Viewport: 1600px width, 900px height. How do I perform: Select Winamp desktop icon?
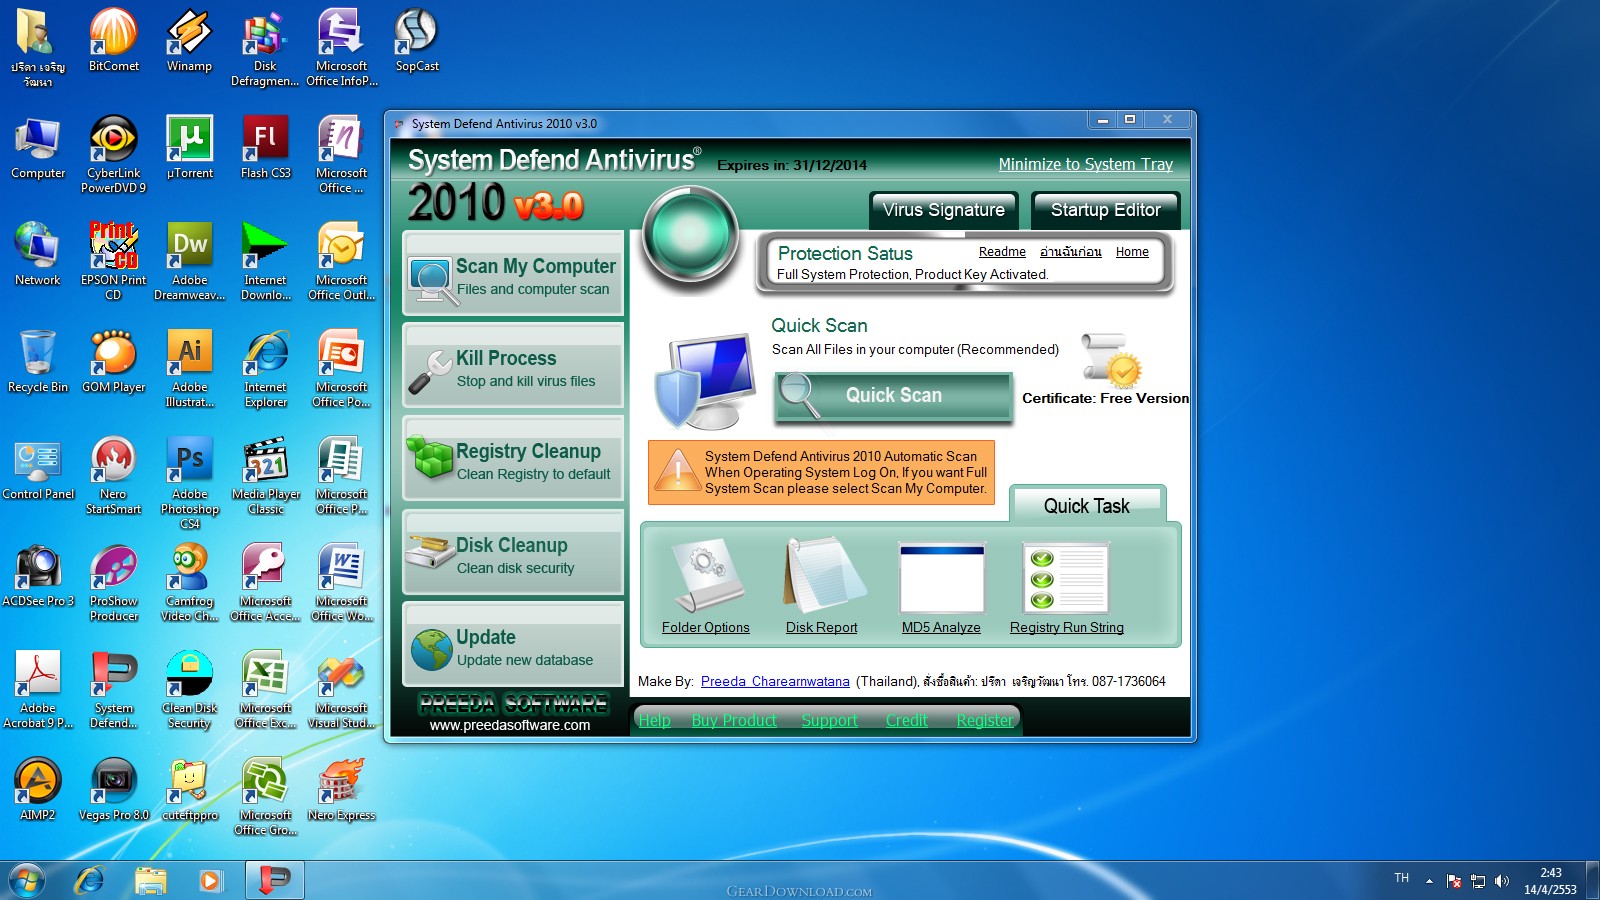coord(189,41)
